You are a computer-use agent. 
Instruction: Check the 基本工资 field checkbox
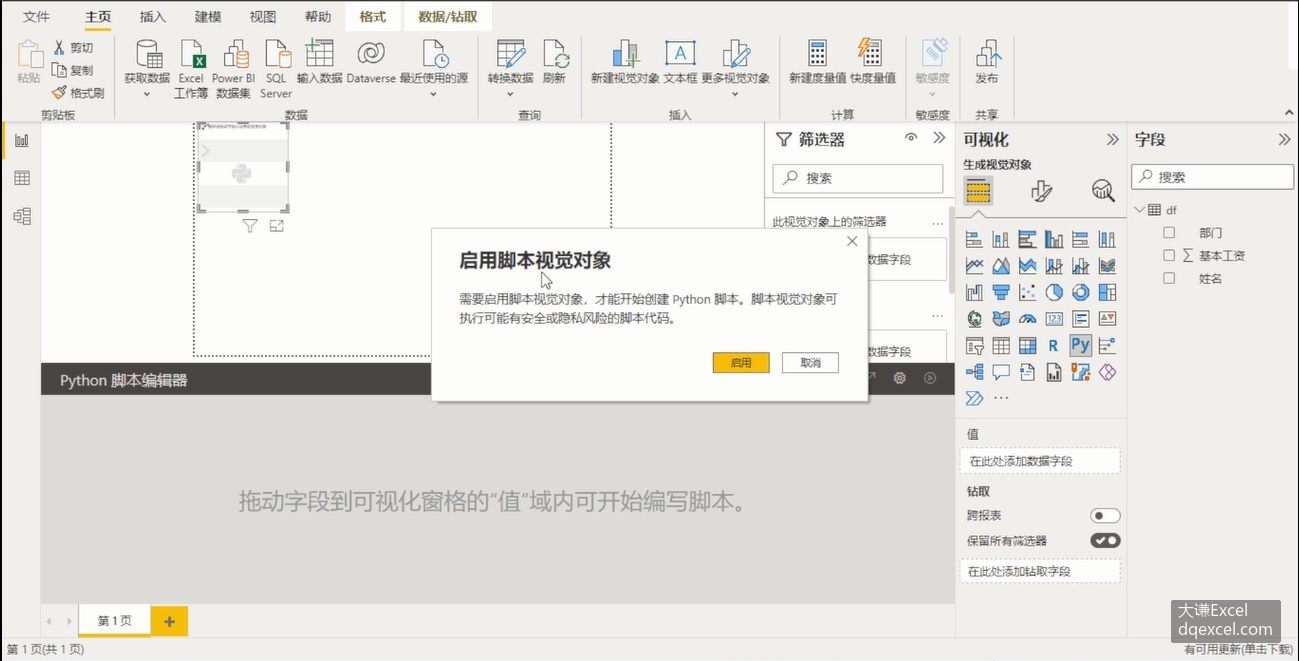tap(1169, 255)
